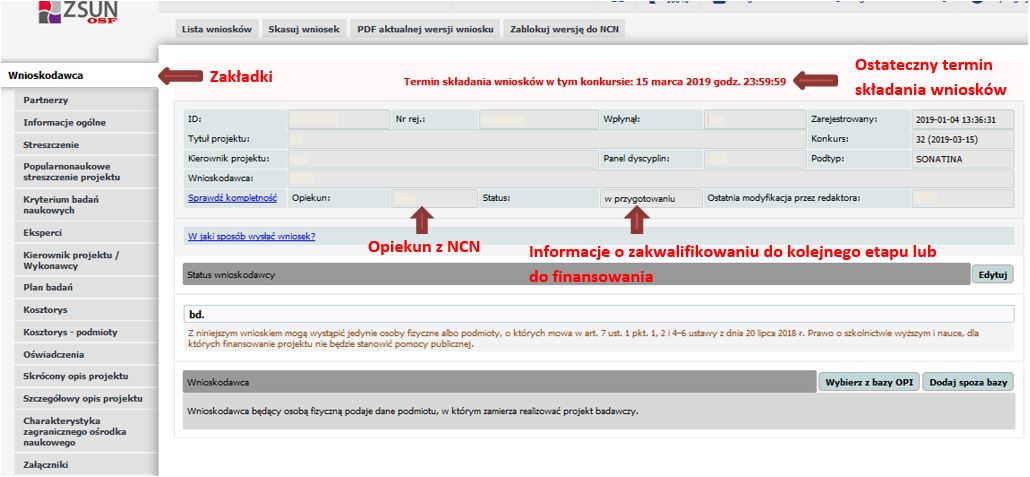Screen dimensions: 1030x477
Task: Select the Wnioskodawca sidebar tab
Action: (79, 76)
